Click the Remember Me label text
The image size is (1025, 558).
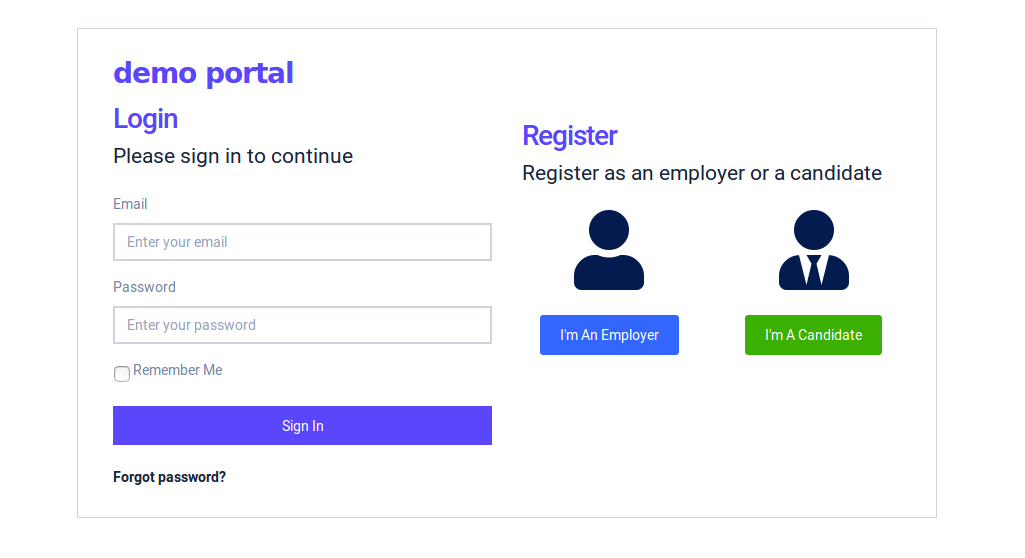tap(178, 370)
